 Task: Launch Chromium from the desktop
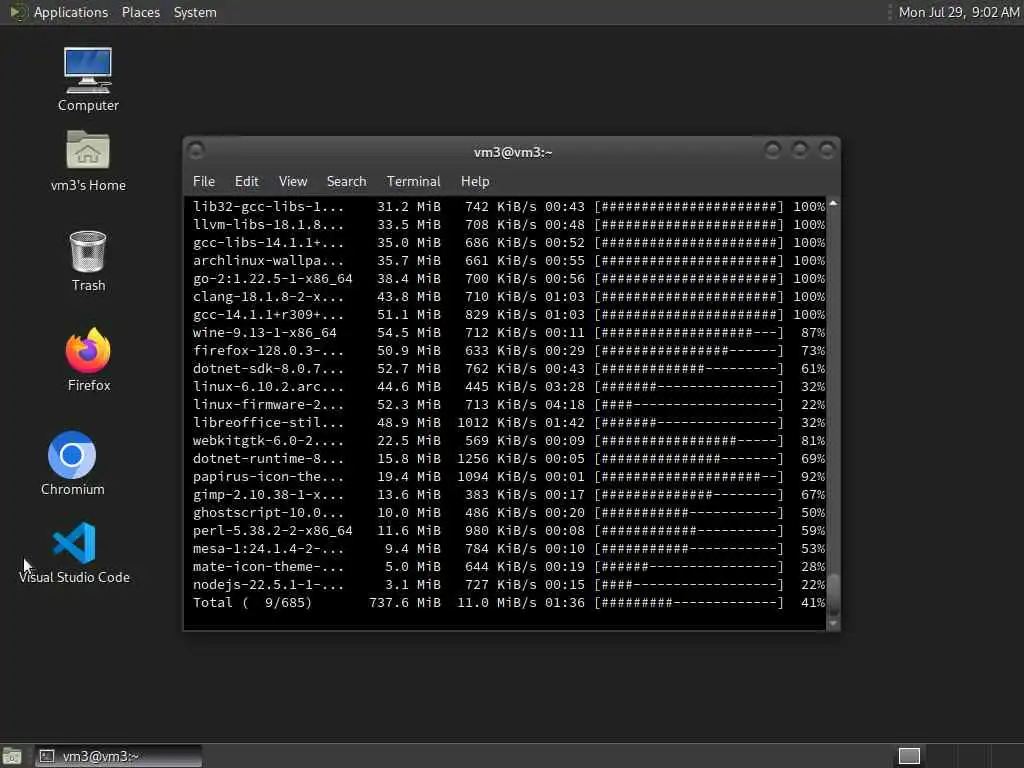pos(72,463)
